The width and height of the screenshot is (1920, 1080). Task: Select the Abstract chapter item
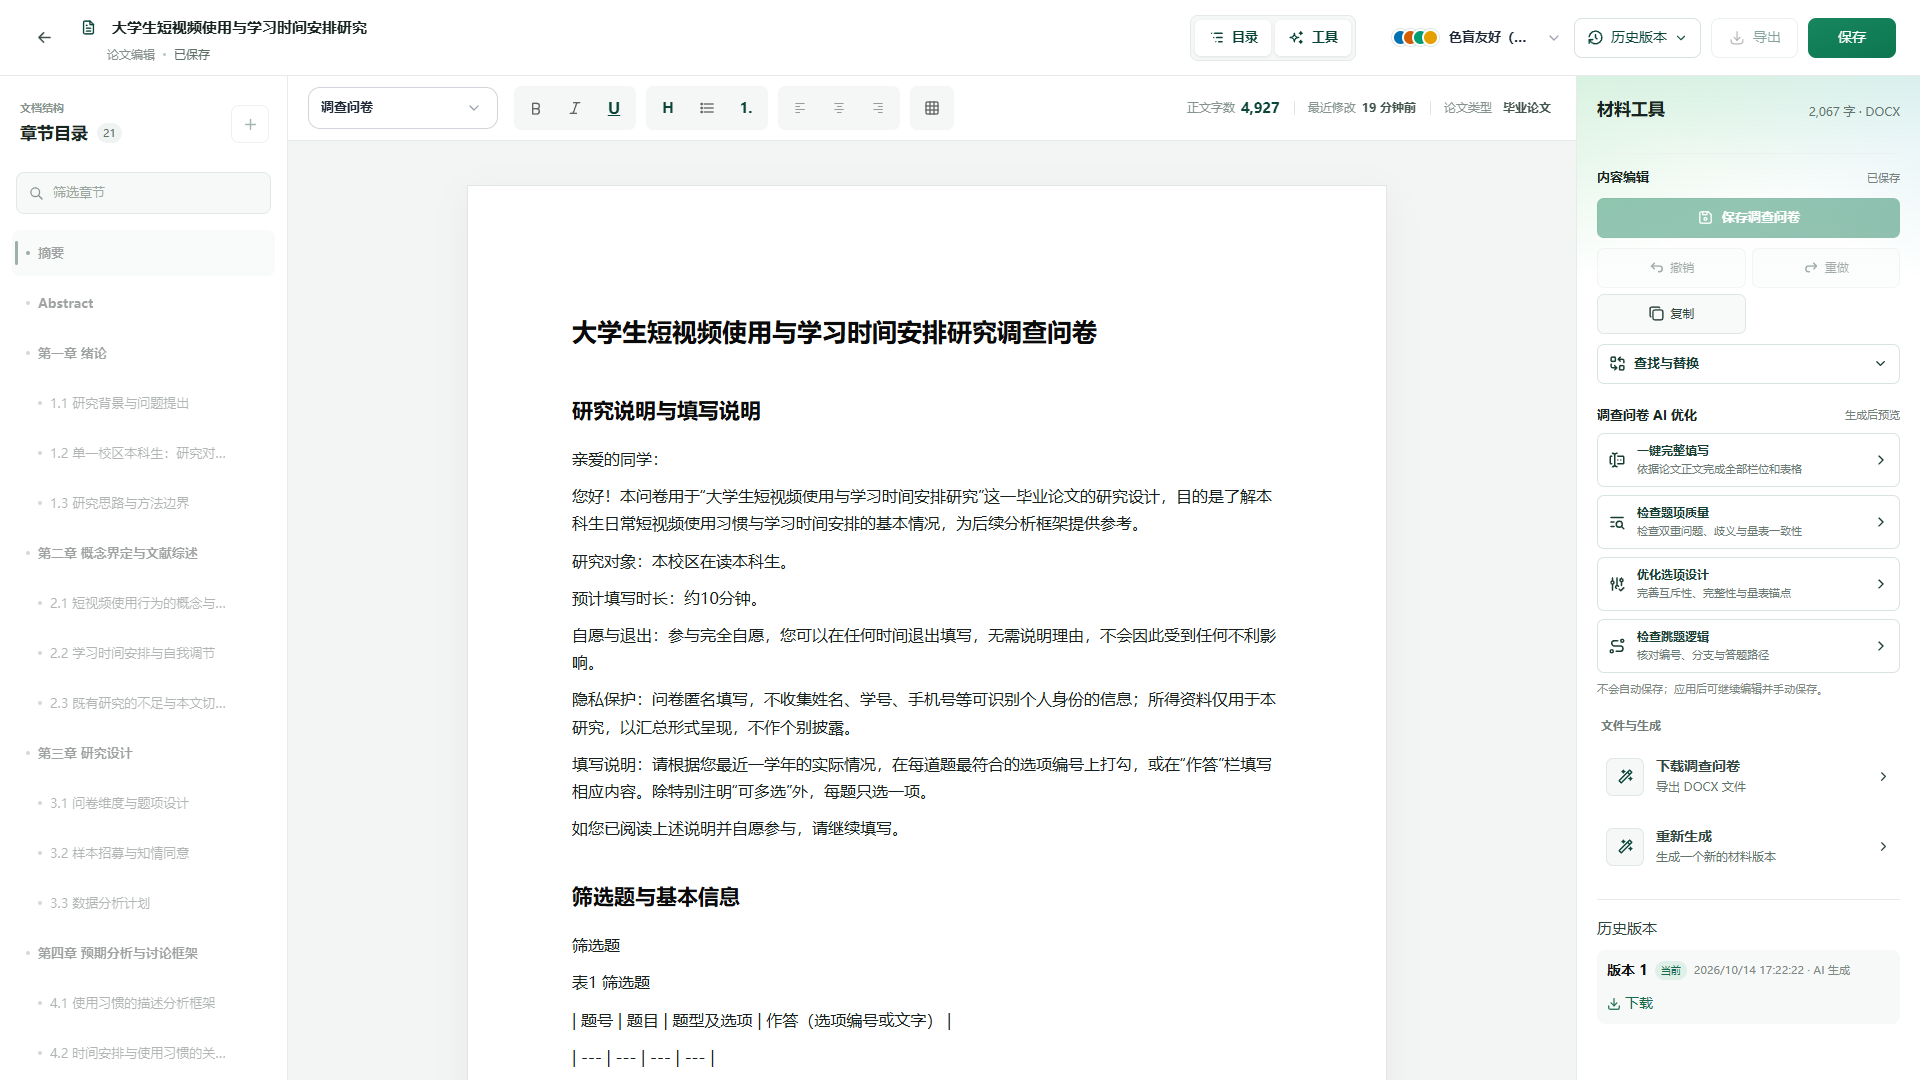[x=144, y=303]
